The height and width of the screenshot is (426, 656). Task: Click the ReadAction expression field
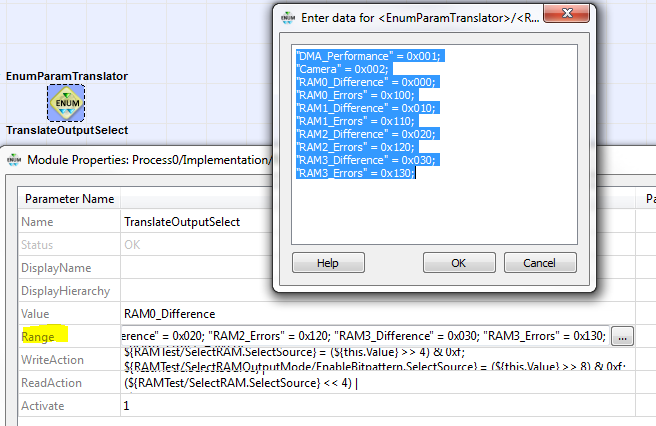377,383
